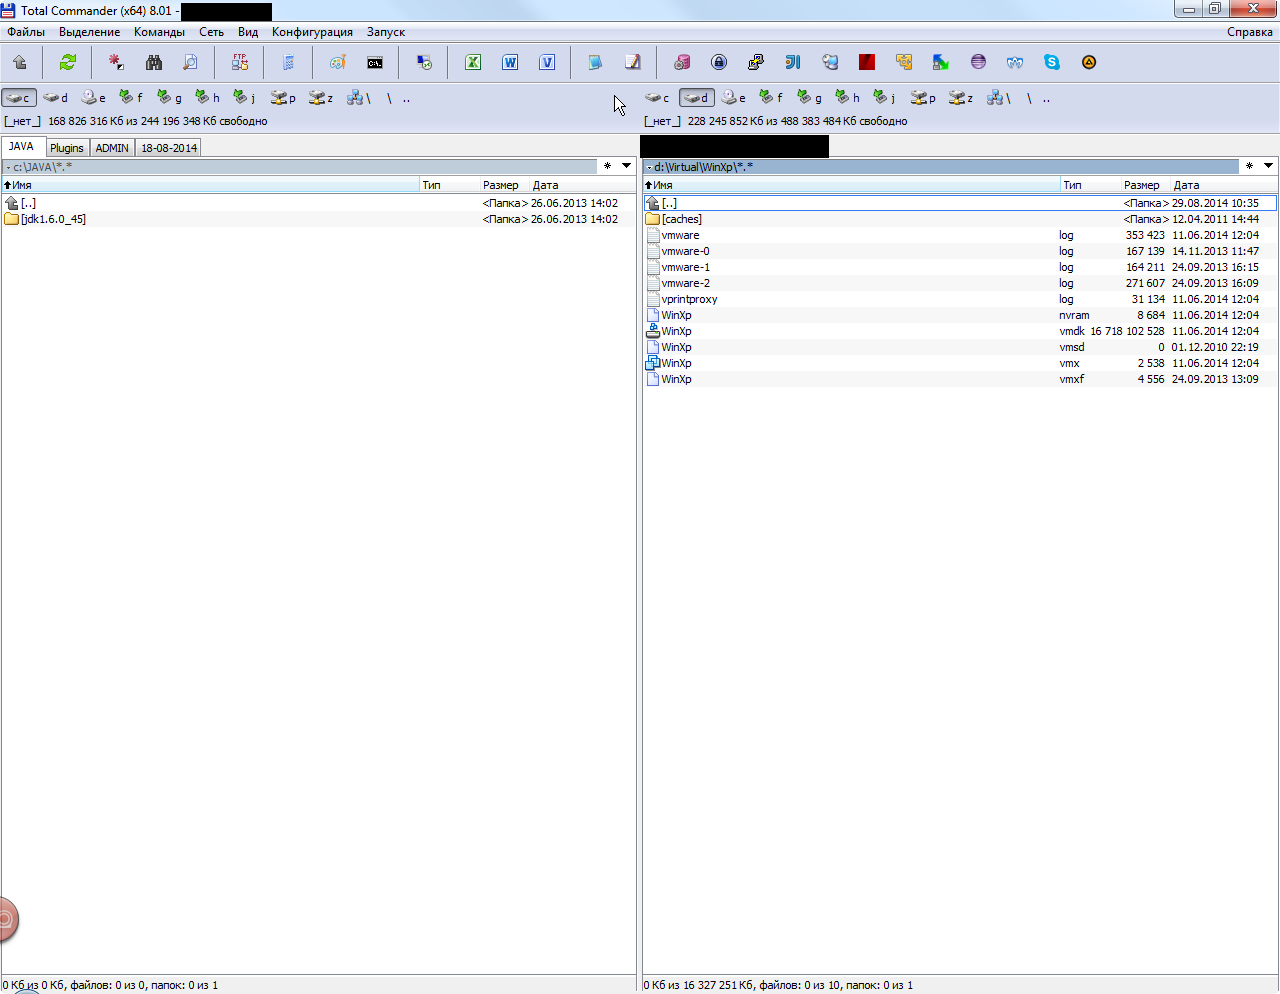
Task: Click the blue book toolbar icon
Action: click(x=595, y=62)
